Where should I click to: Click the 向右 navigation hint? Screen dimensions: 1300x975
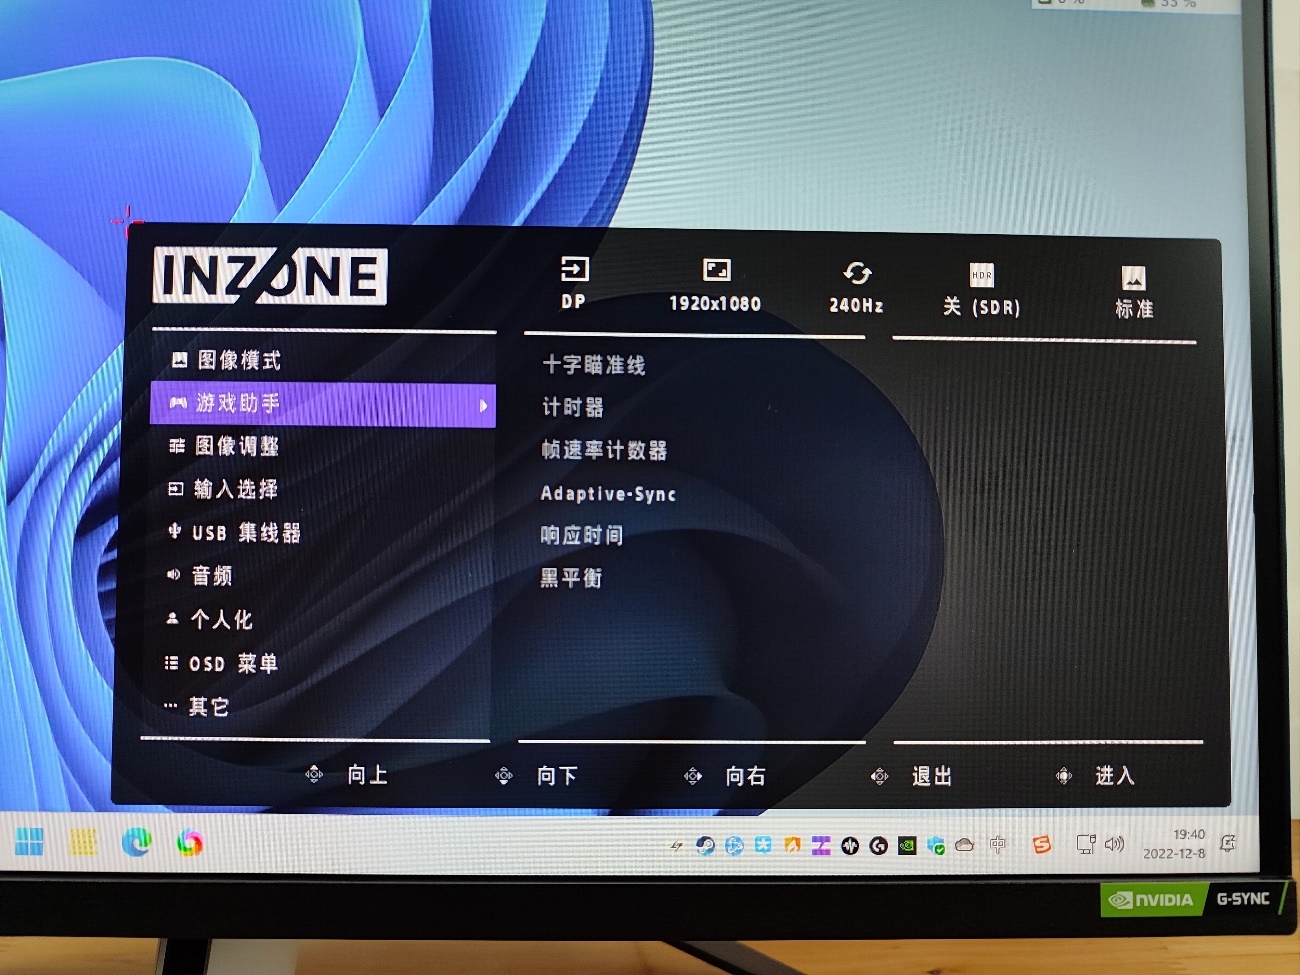[725, 776]
